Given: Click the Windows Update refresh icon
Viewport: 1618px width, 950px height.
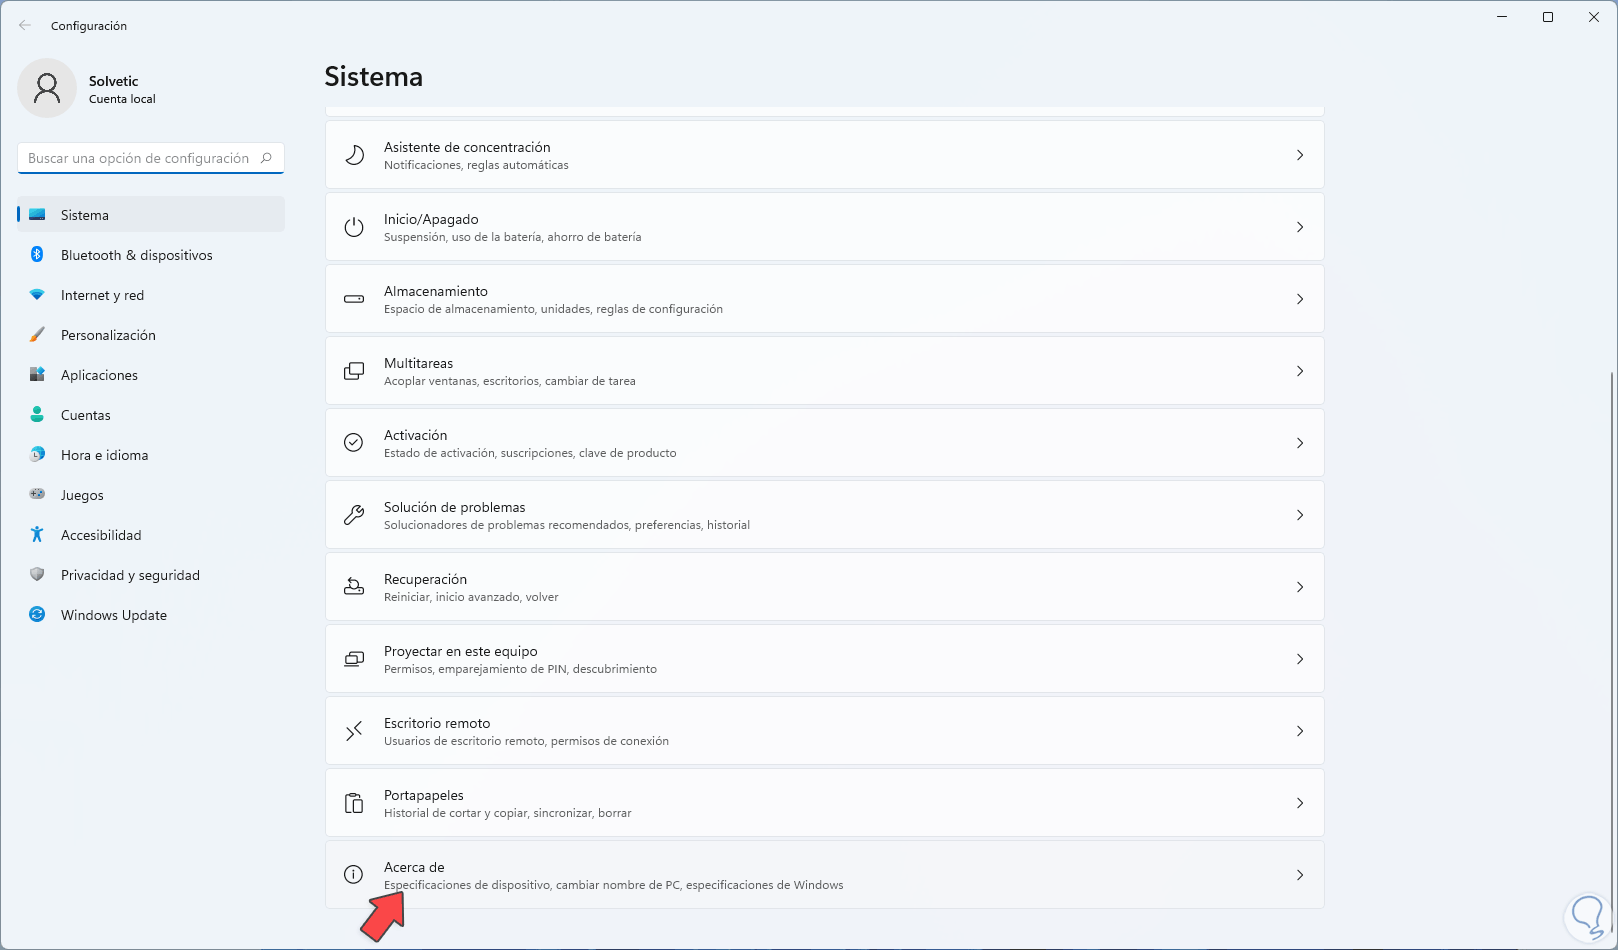Looking at the screenshot, I should pyautogui.click(x=37, y=615).
